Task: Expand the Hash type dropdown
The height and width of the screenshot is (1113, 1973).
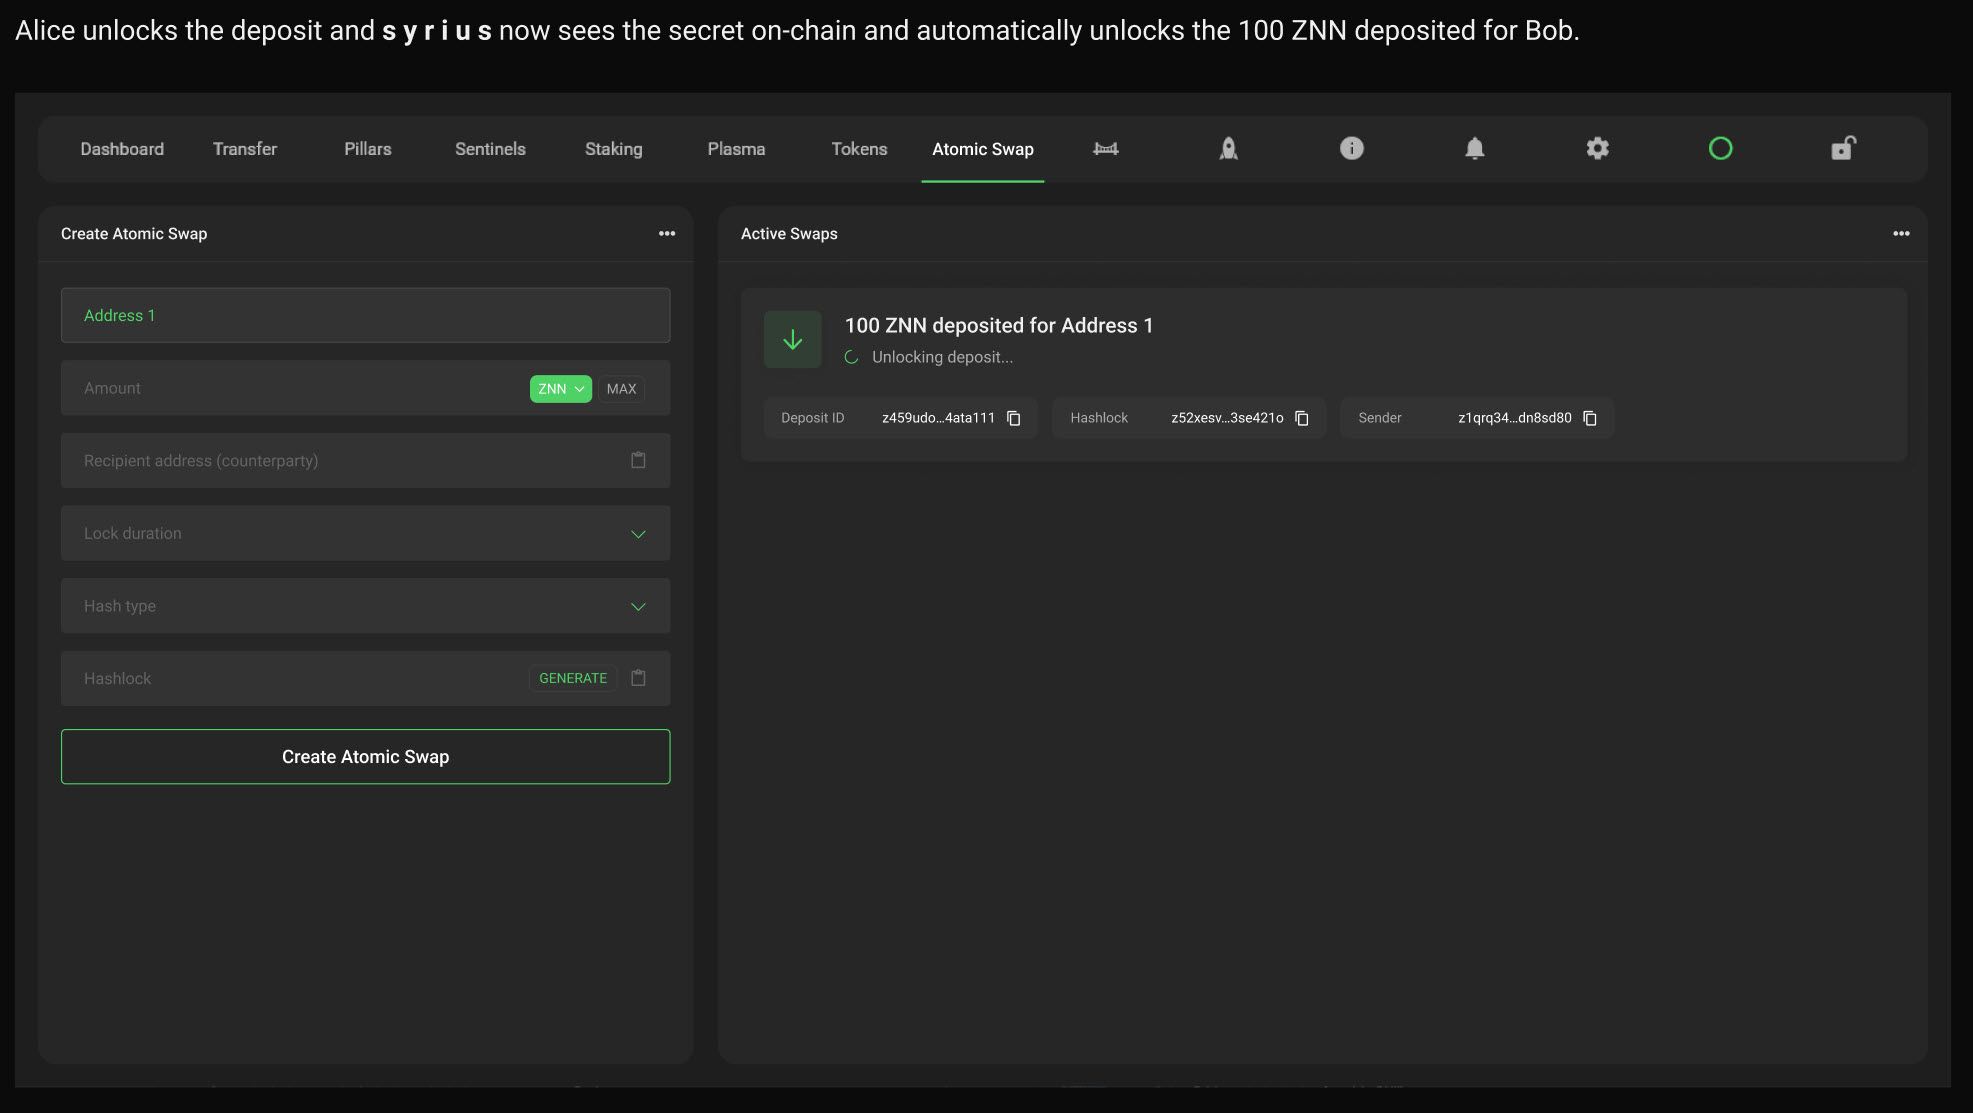Action: click(x=638, y=607)
